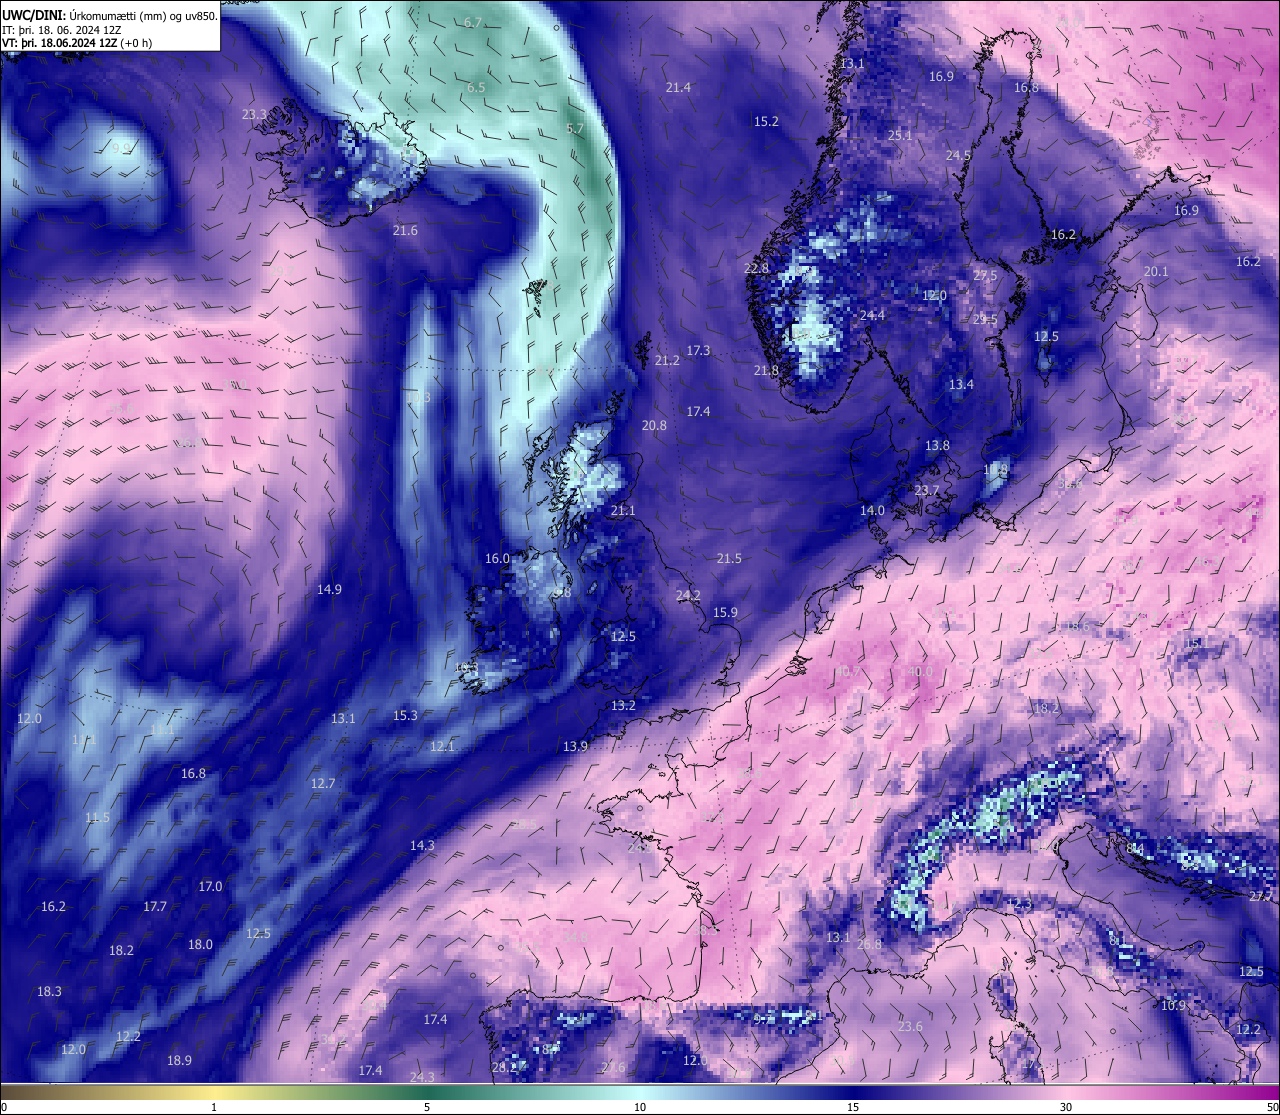Click the map title 'UWC/DINI: Úrkomumætti (mm) og uv850.'
Screen dimensions: 1280x1115
tap(110, 15)
